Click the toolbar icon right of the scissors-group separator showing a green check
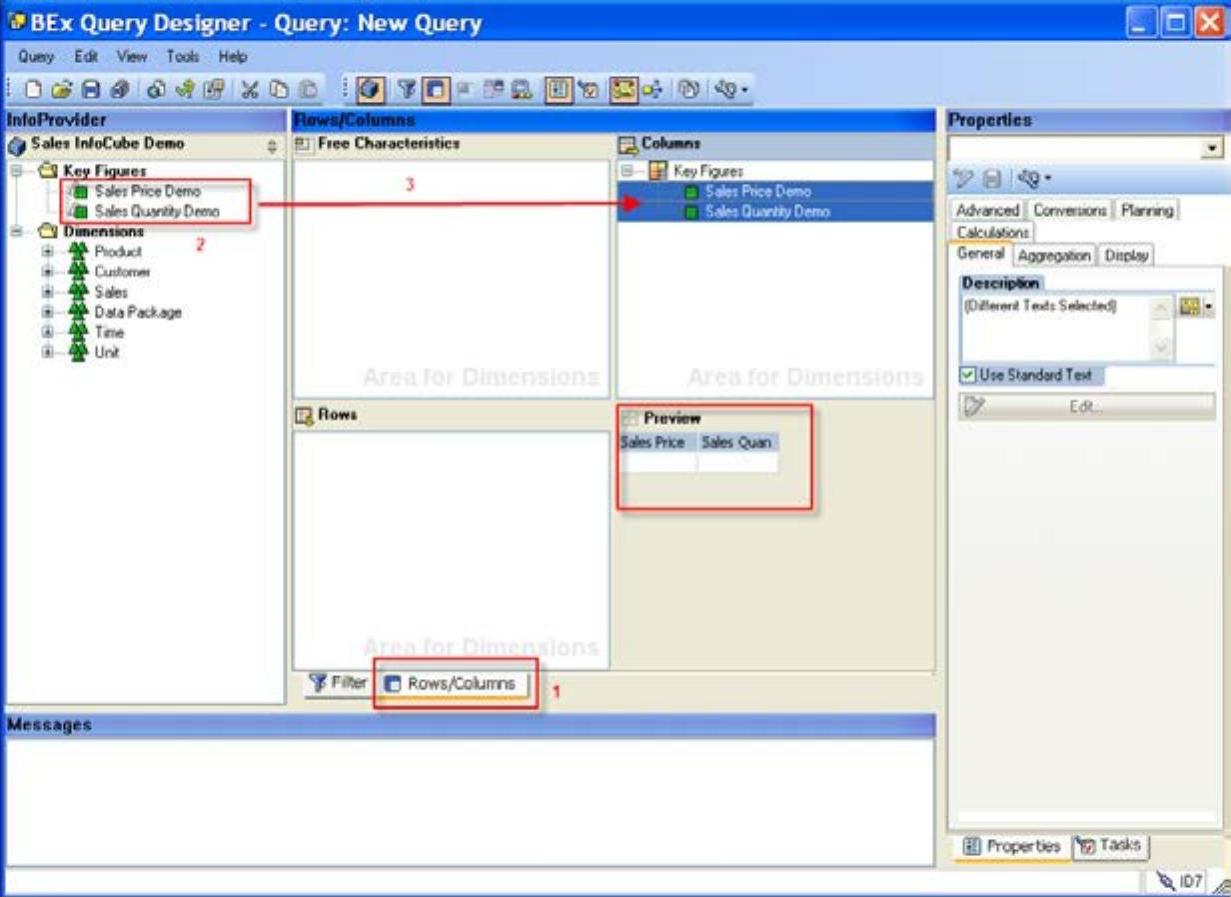 pos(184,90)
